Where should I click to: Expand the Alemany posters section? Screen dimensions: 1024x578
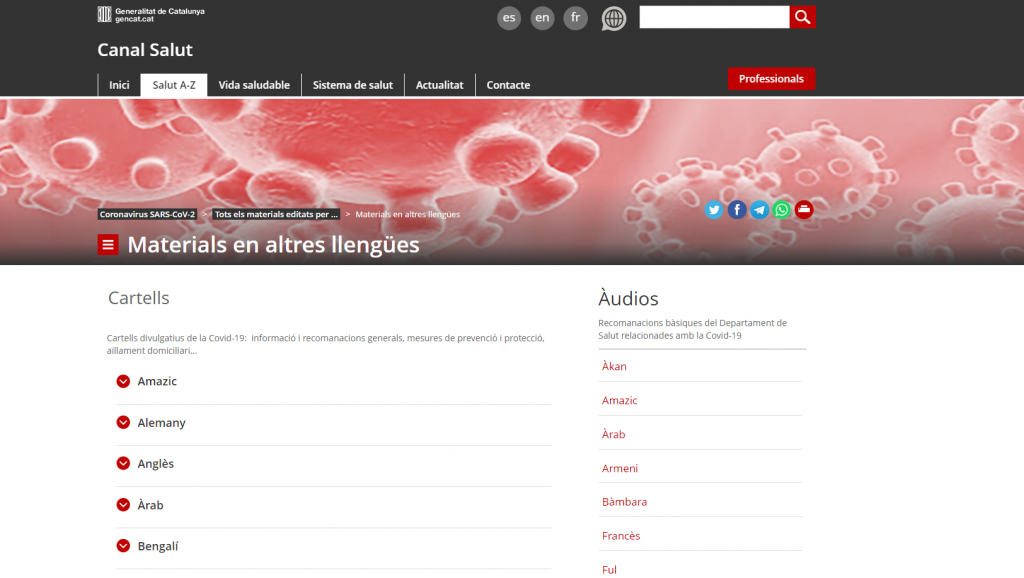pyautogui.click(x=124, y=423)
